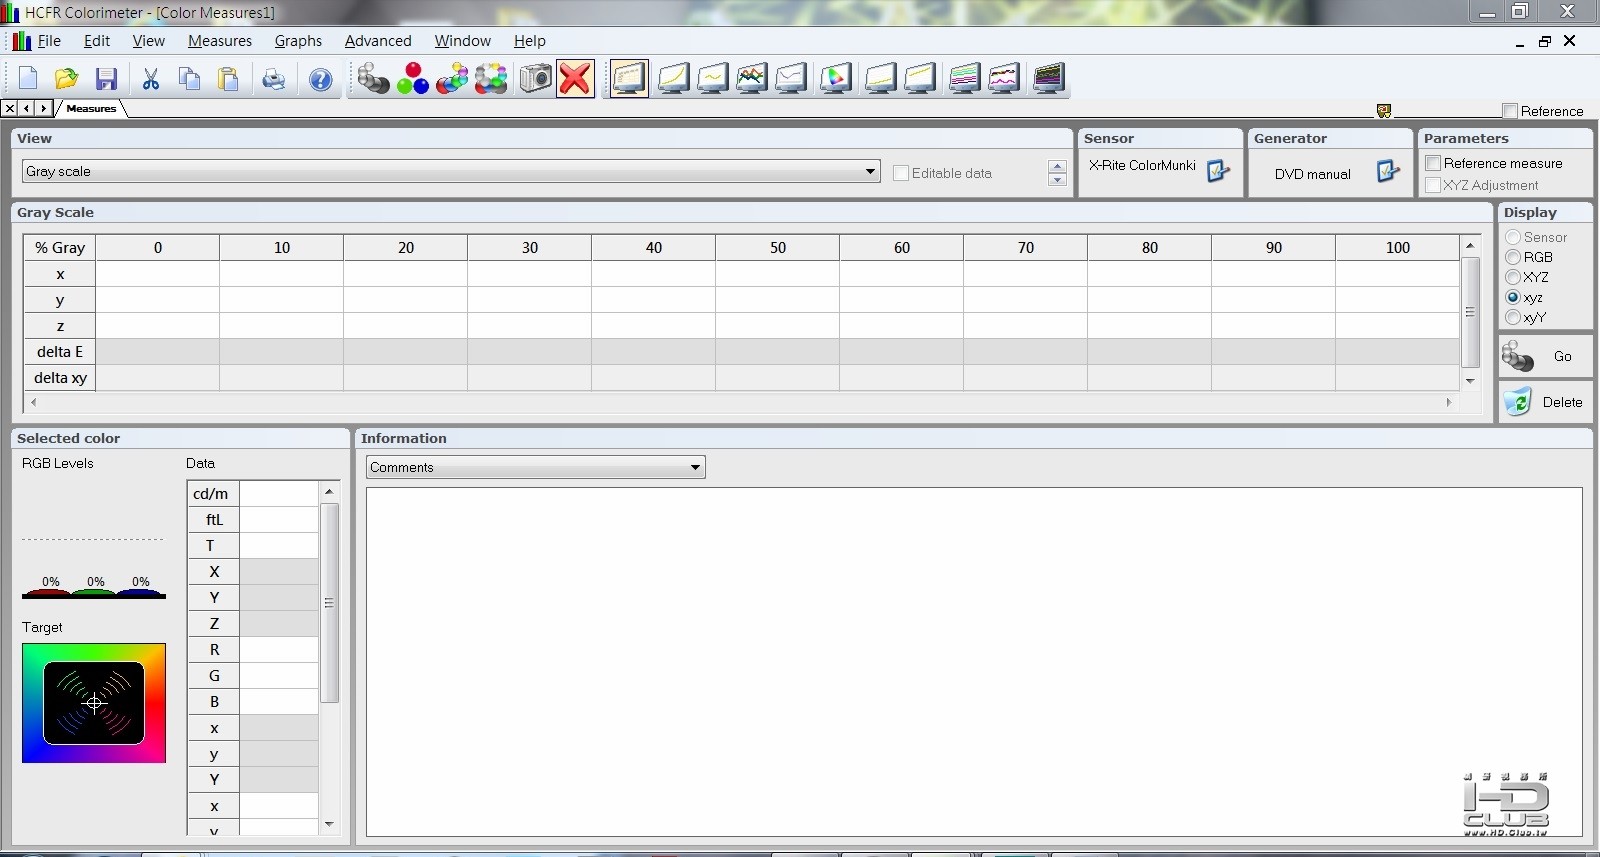The width and height of the screenshot is (1600, 857).
Task: Open the Graphs menu
Action: (298, 41)
